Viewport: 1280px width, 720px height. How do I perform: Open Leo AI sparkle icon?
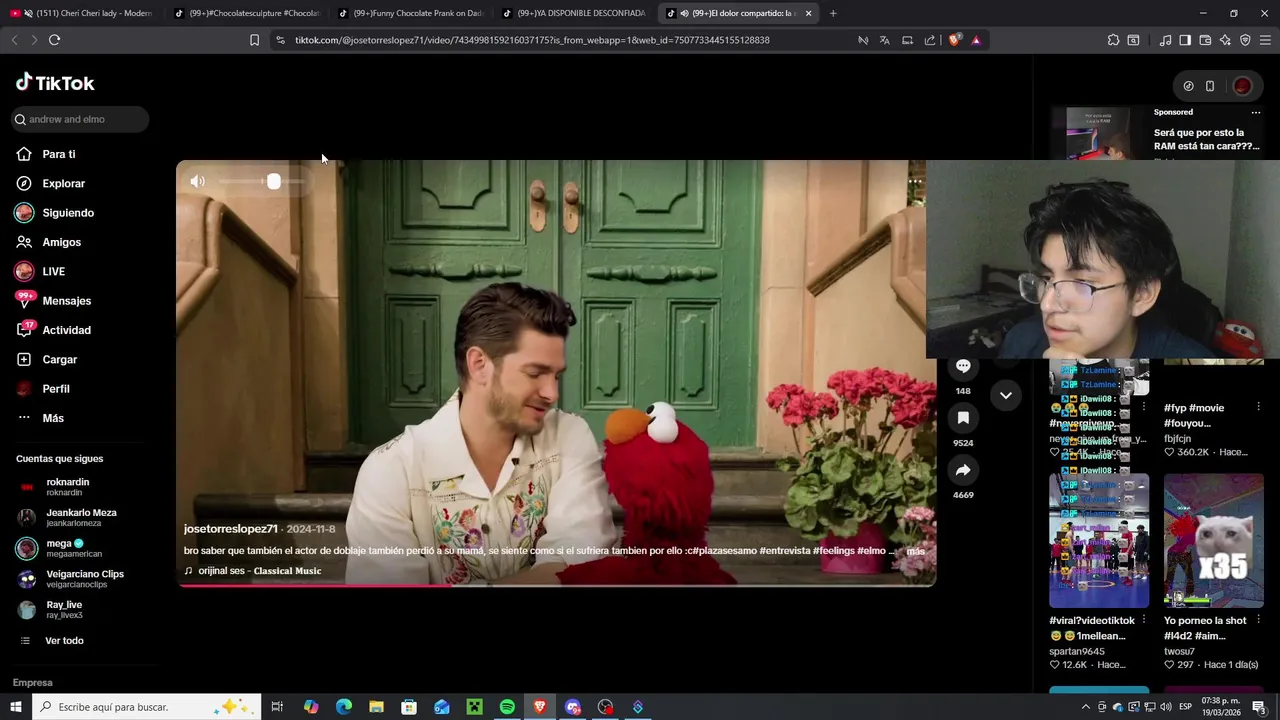coord(1225,40)
